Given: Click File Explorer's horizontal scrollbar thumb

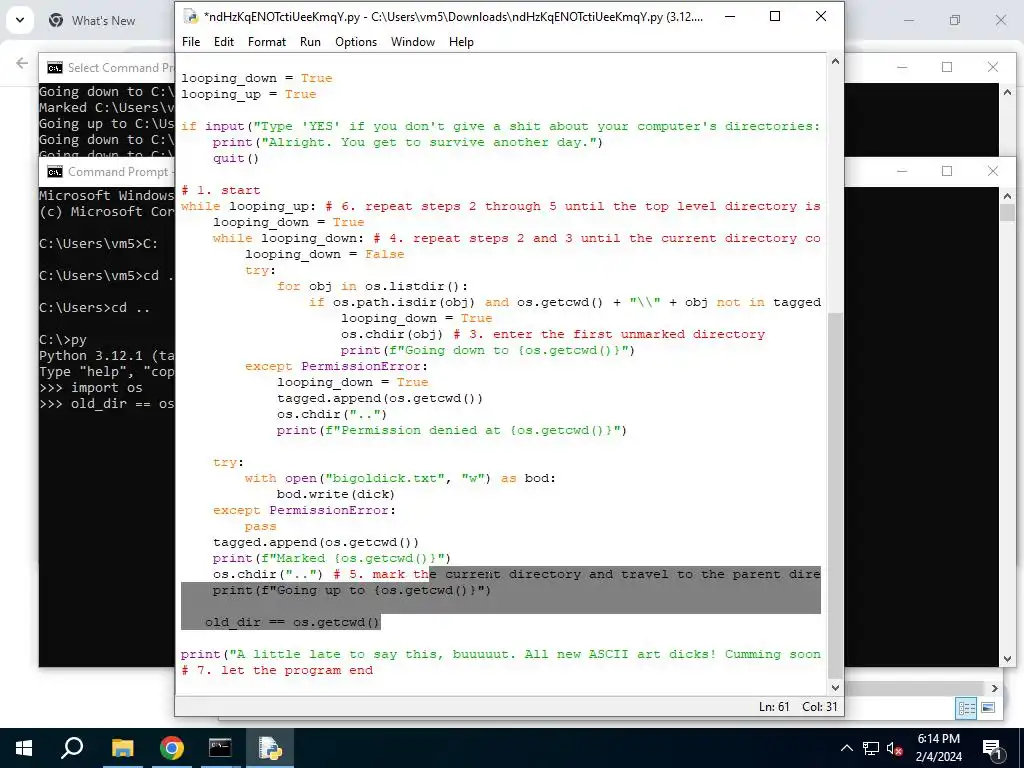Looking at the screenshot, I should (x=914, y=688).
